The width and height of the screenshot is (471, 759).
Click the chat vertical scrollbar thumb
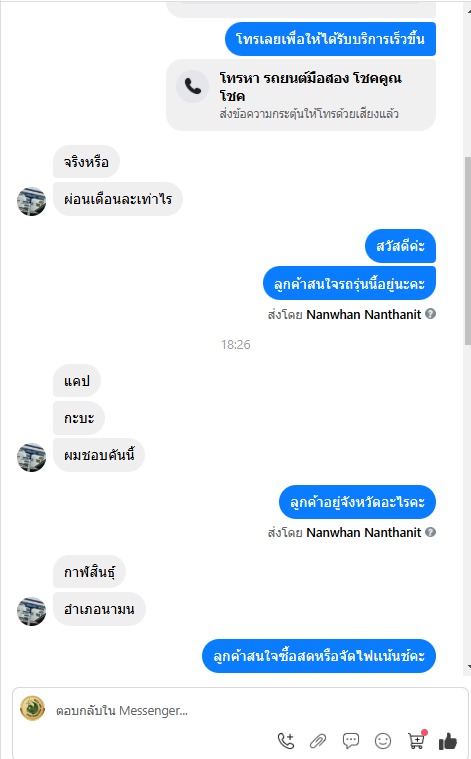467,250
